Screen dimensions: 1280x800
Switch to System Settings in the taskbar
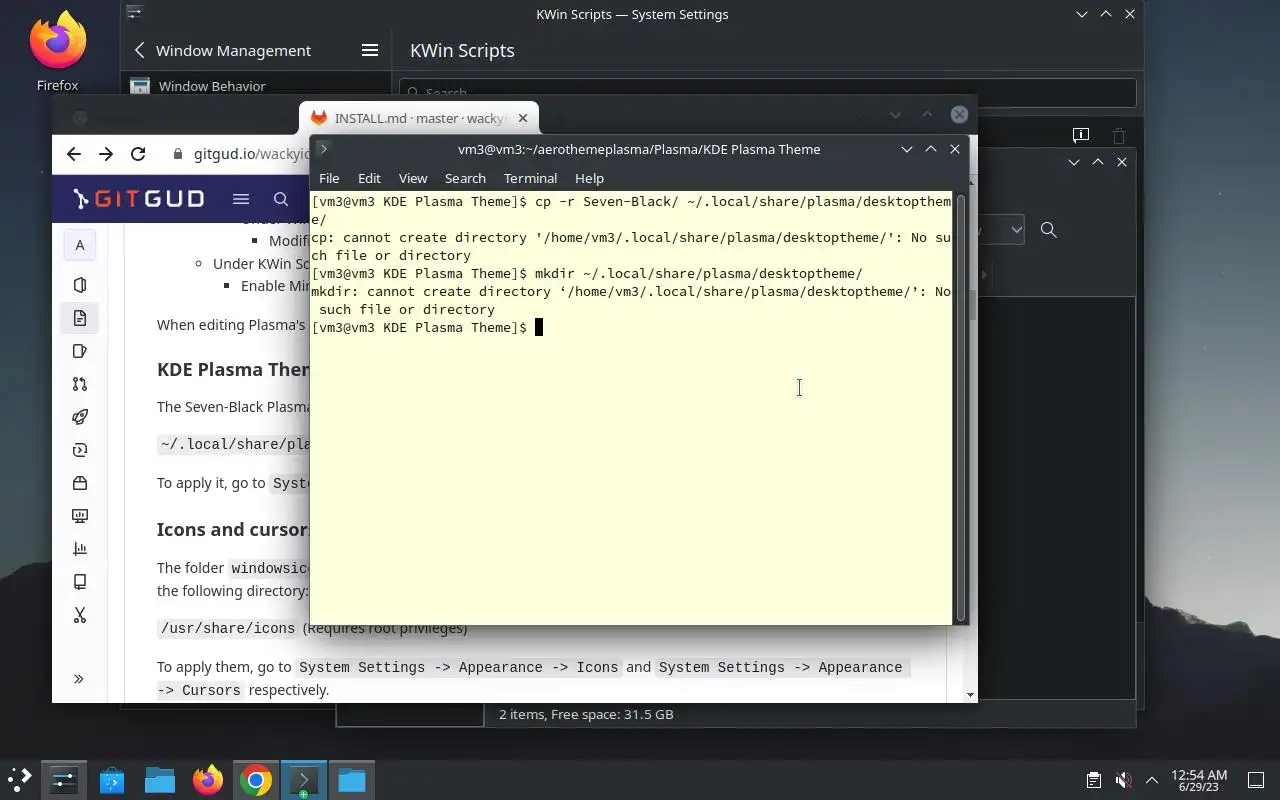(x=63, y=780)
